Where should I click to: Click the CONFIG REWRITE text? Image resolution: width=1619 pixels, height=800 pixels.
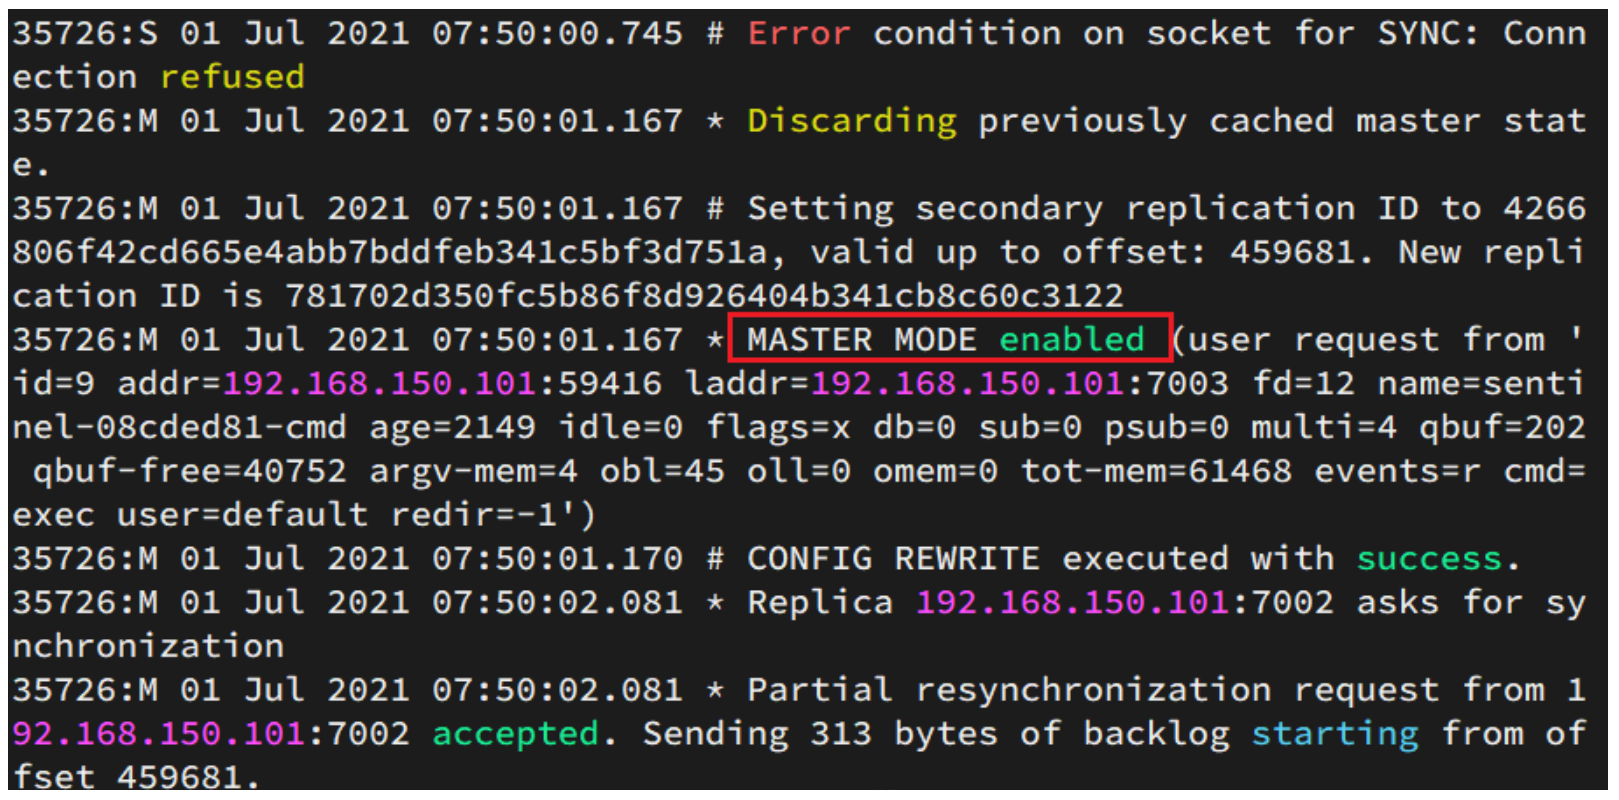coord(892,559)
